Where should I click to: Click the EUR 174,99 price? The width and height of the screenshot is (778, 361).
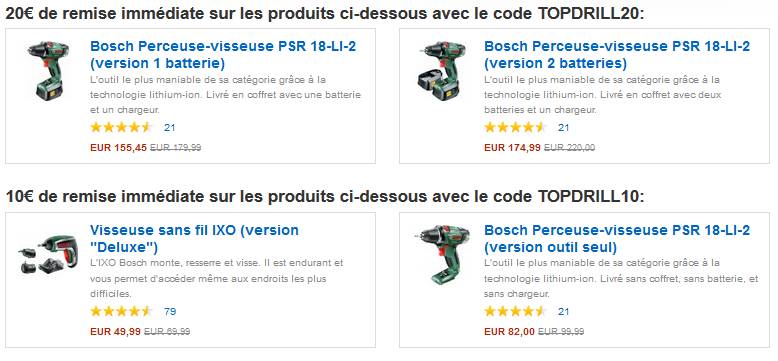(513, 147)
